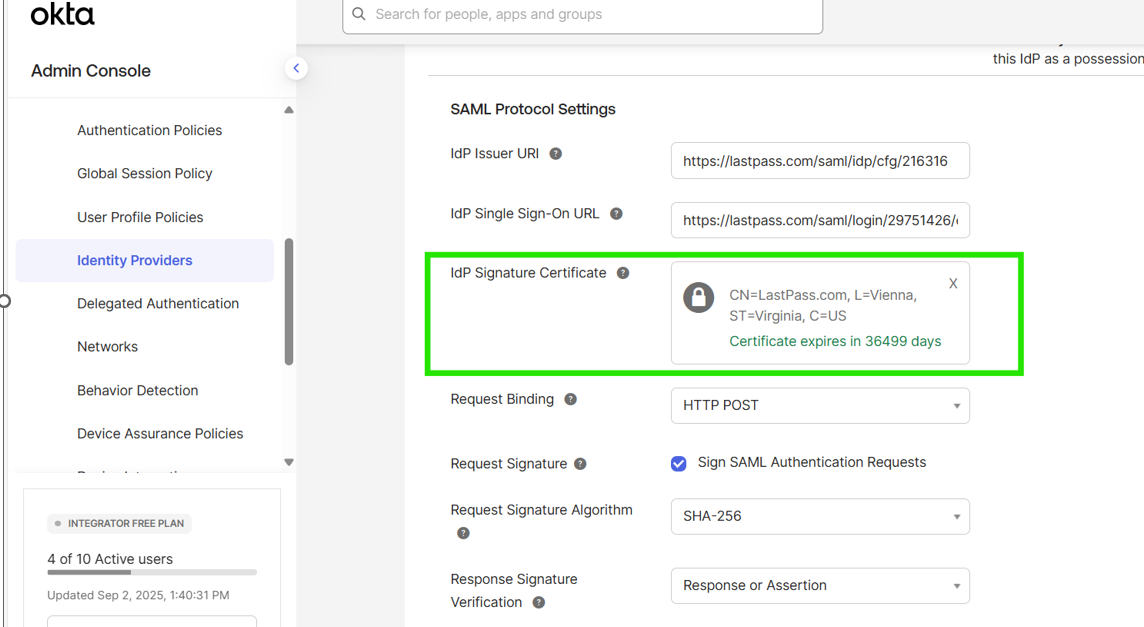
Task: Select Delegated Authentication menu item
Action: [158, 304]
